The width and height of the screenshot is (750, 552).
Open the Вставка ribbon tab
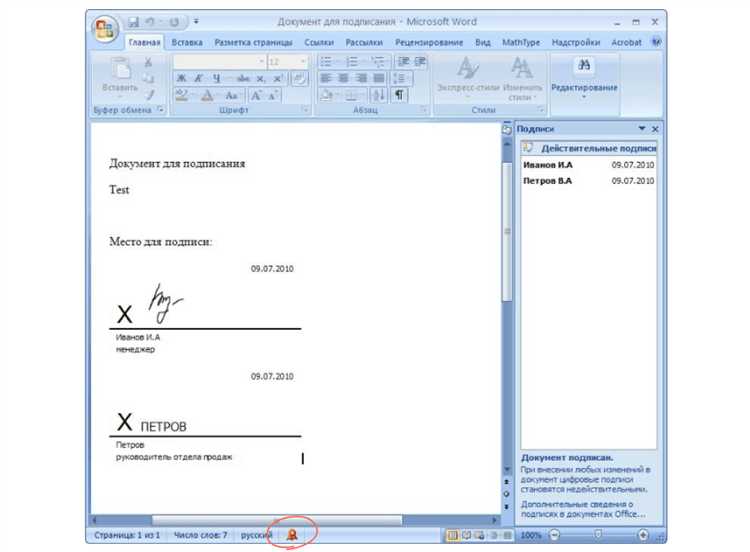pos(186,43)
